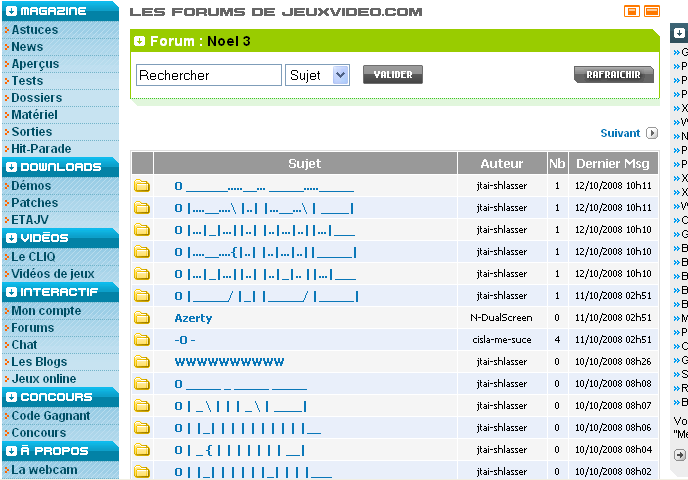Collapse the DOWNLOADS sidebar section
Screen dimensions: 688x480
pyautogui.click(x=12, y=168)
